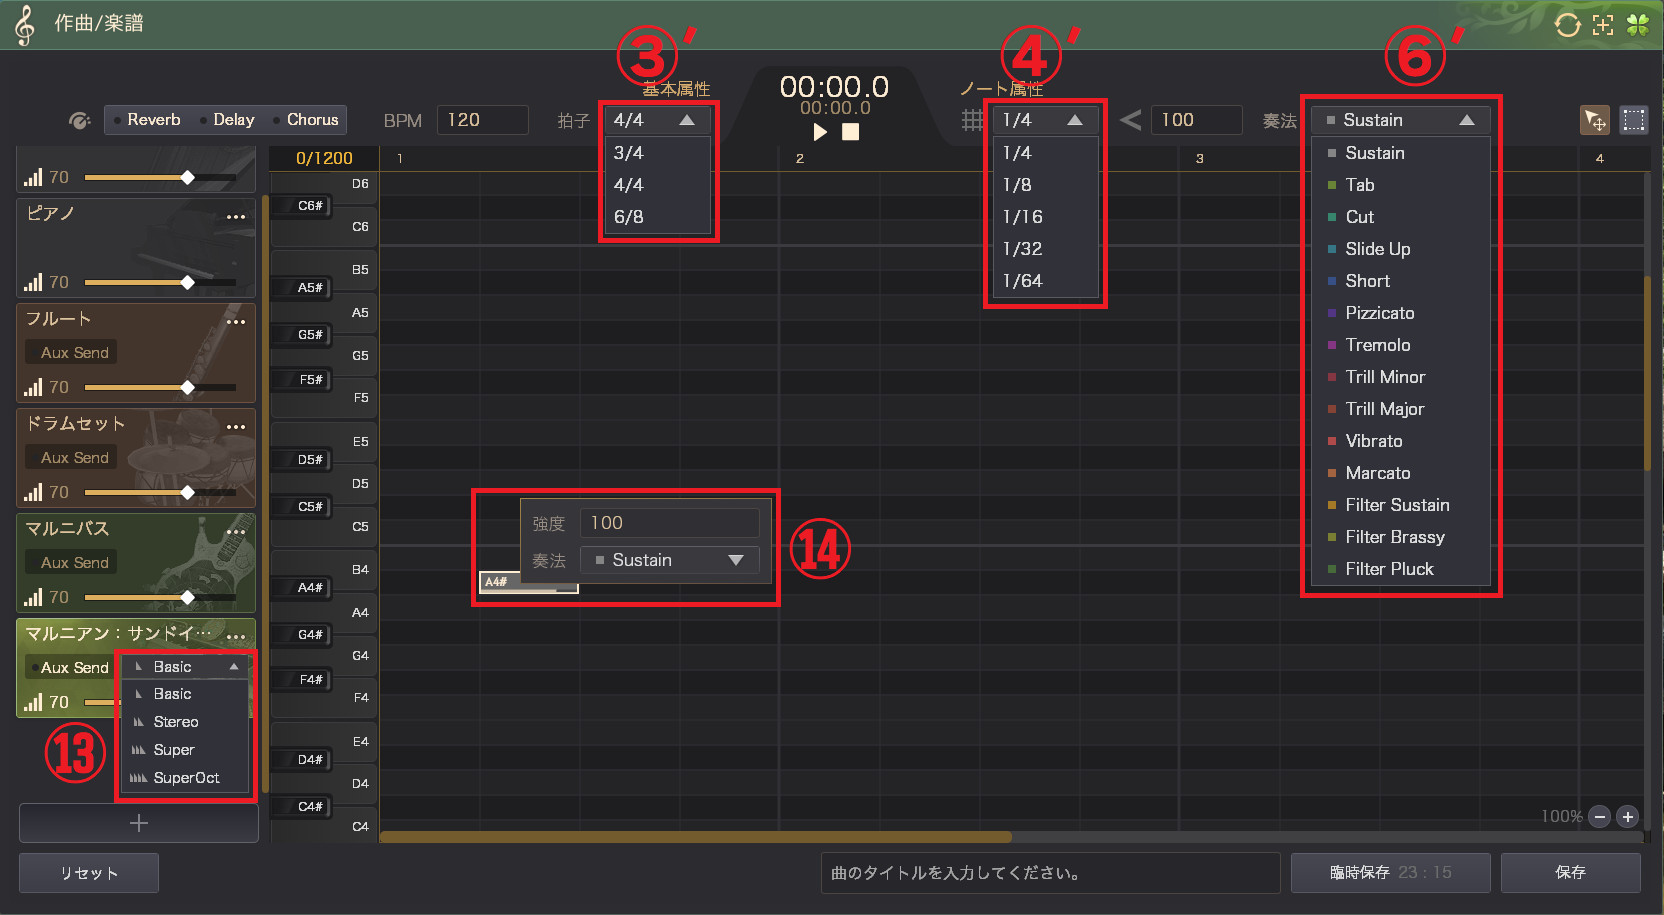Viewport: 1664px width, 915px height.
Task: Click the fullscreen frame icon at top
Action: click(x=1603, y=25)
